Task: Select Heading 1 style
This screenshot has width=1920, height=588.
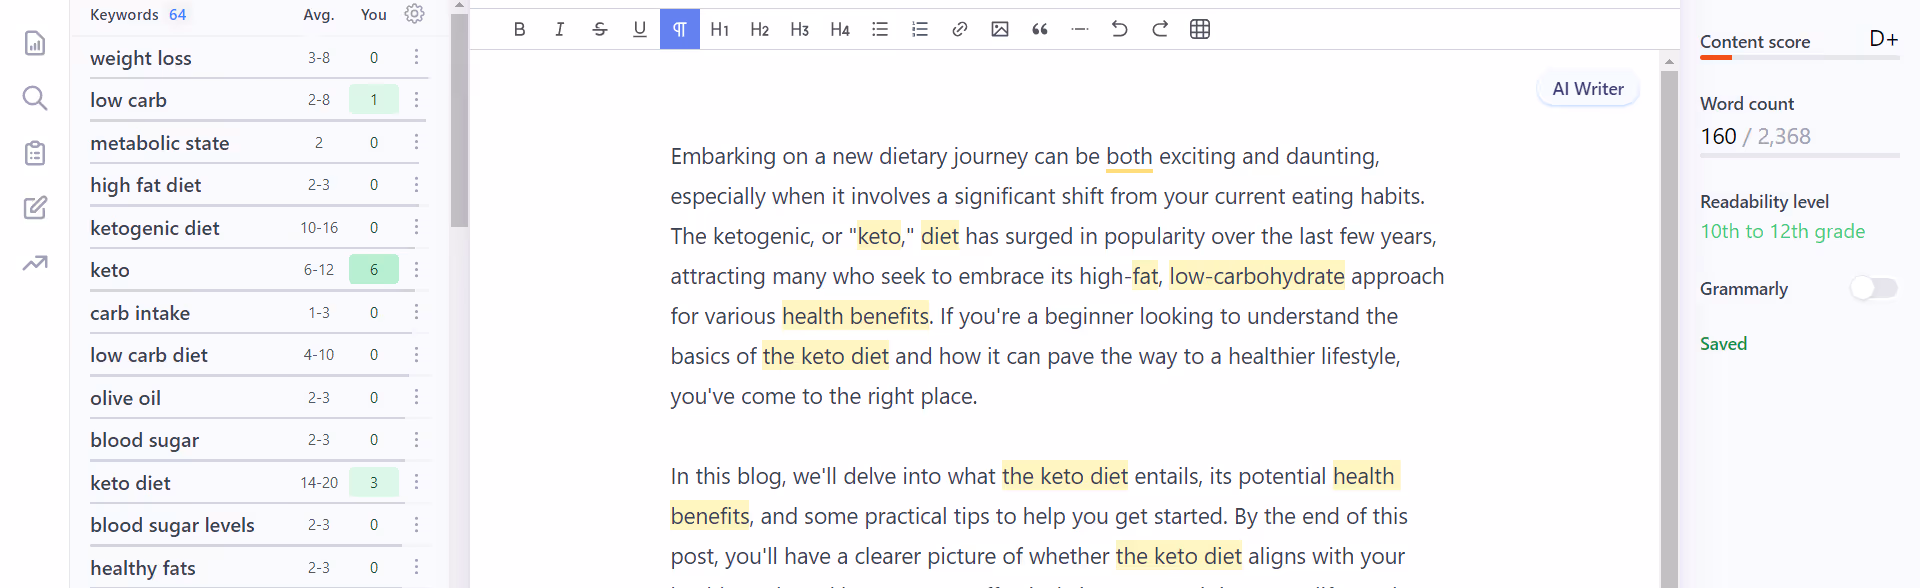Action: 719,29
